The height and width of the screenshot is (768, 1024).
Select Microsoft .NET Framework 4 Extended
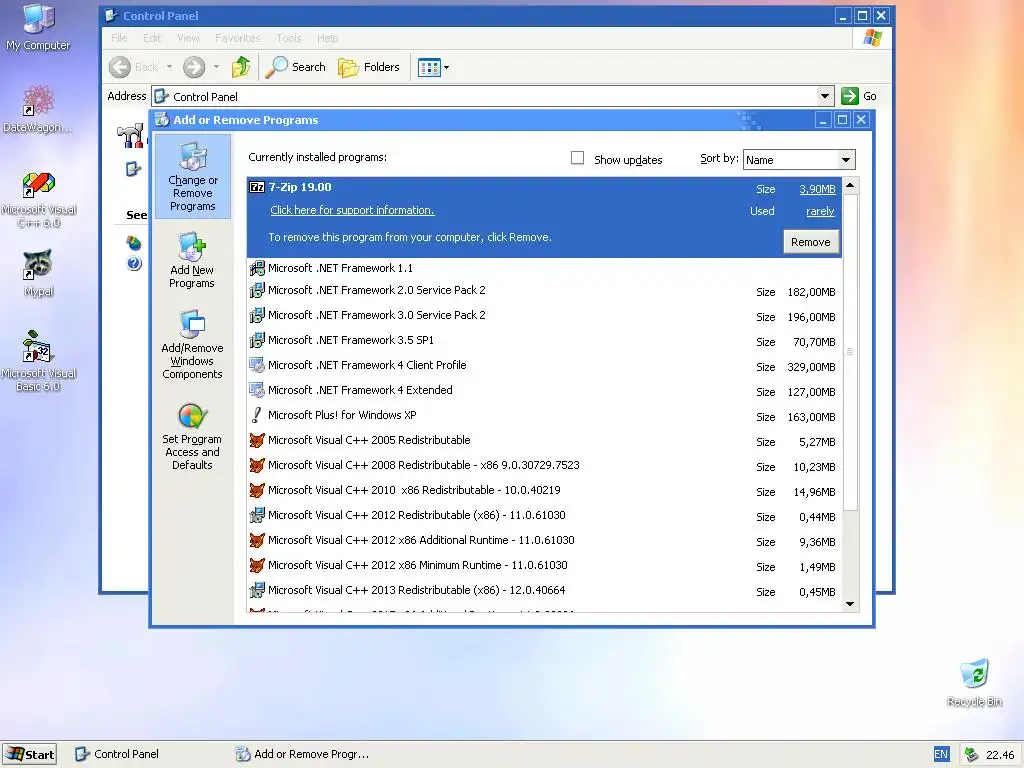coord(545,391)
